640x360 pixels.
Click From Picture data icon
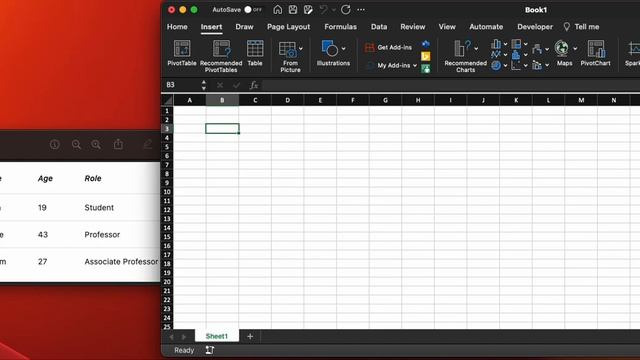point(288,49)
